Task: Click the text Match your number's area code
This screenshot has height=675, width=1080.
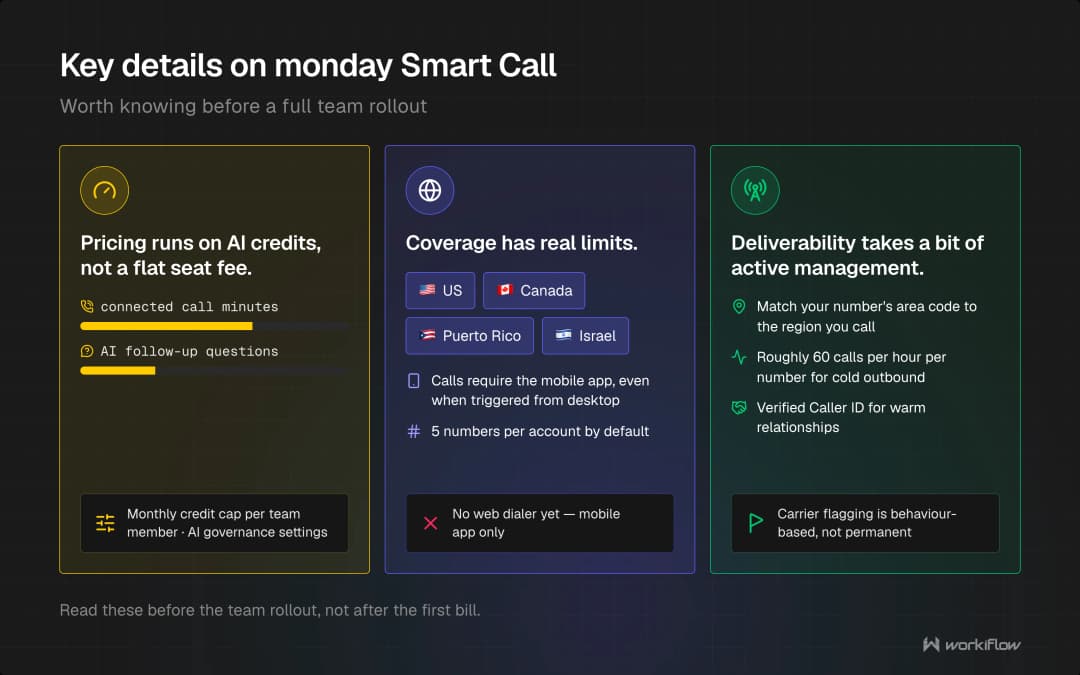Action: point(866,316)
